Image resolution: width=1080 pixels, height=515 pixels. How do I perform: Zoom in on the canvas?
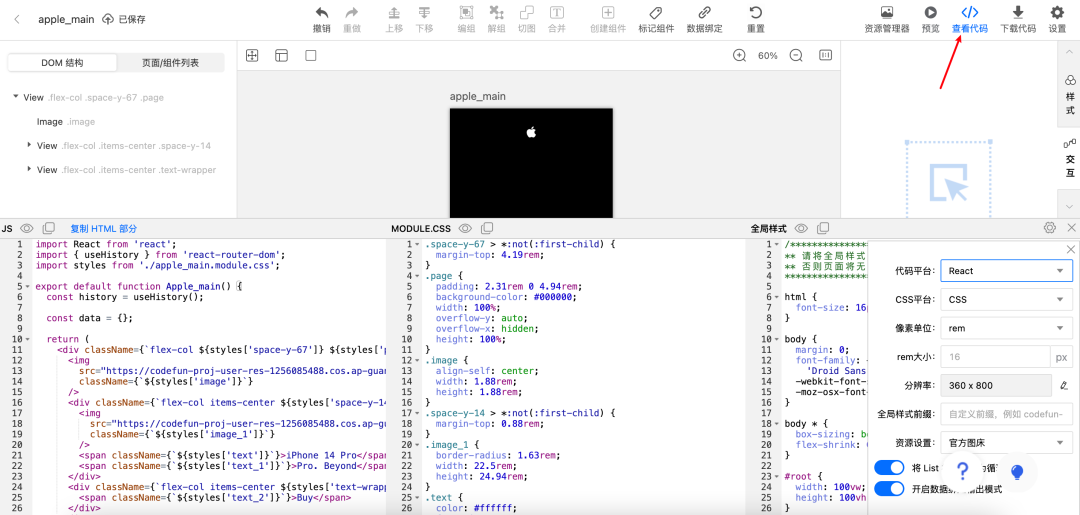(x=740, y=56)
